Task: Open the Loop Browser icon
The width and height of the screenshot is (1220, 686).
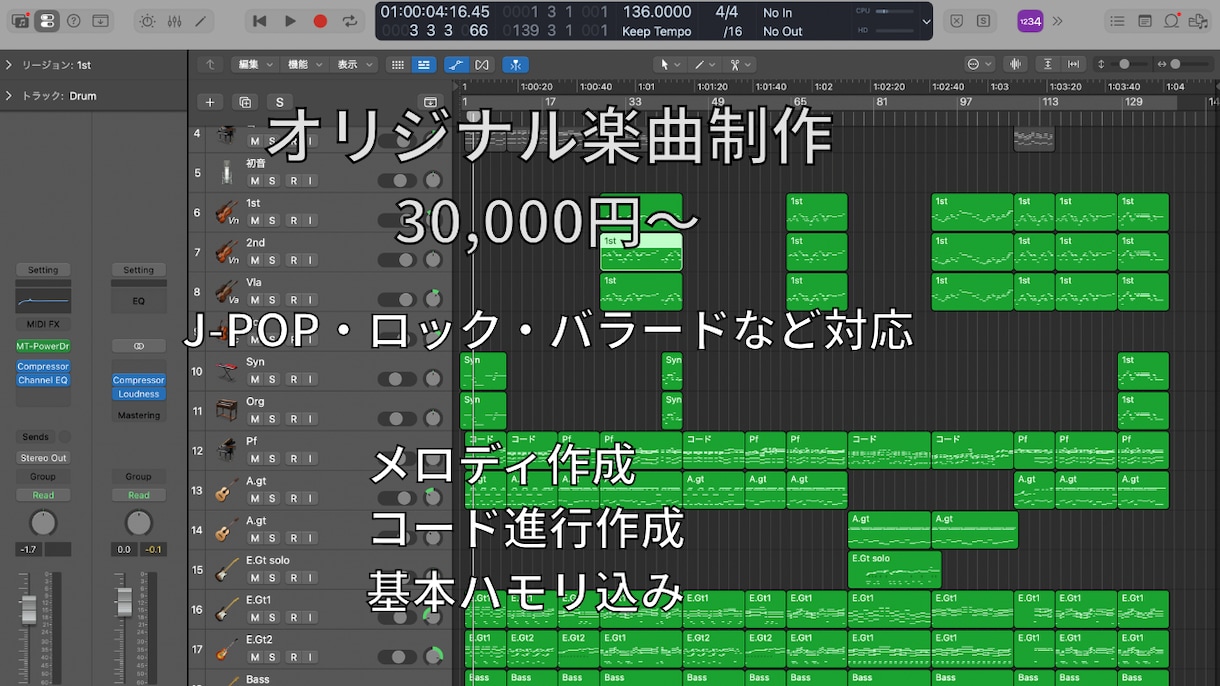Action: [1171, 21]
